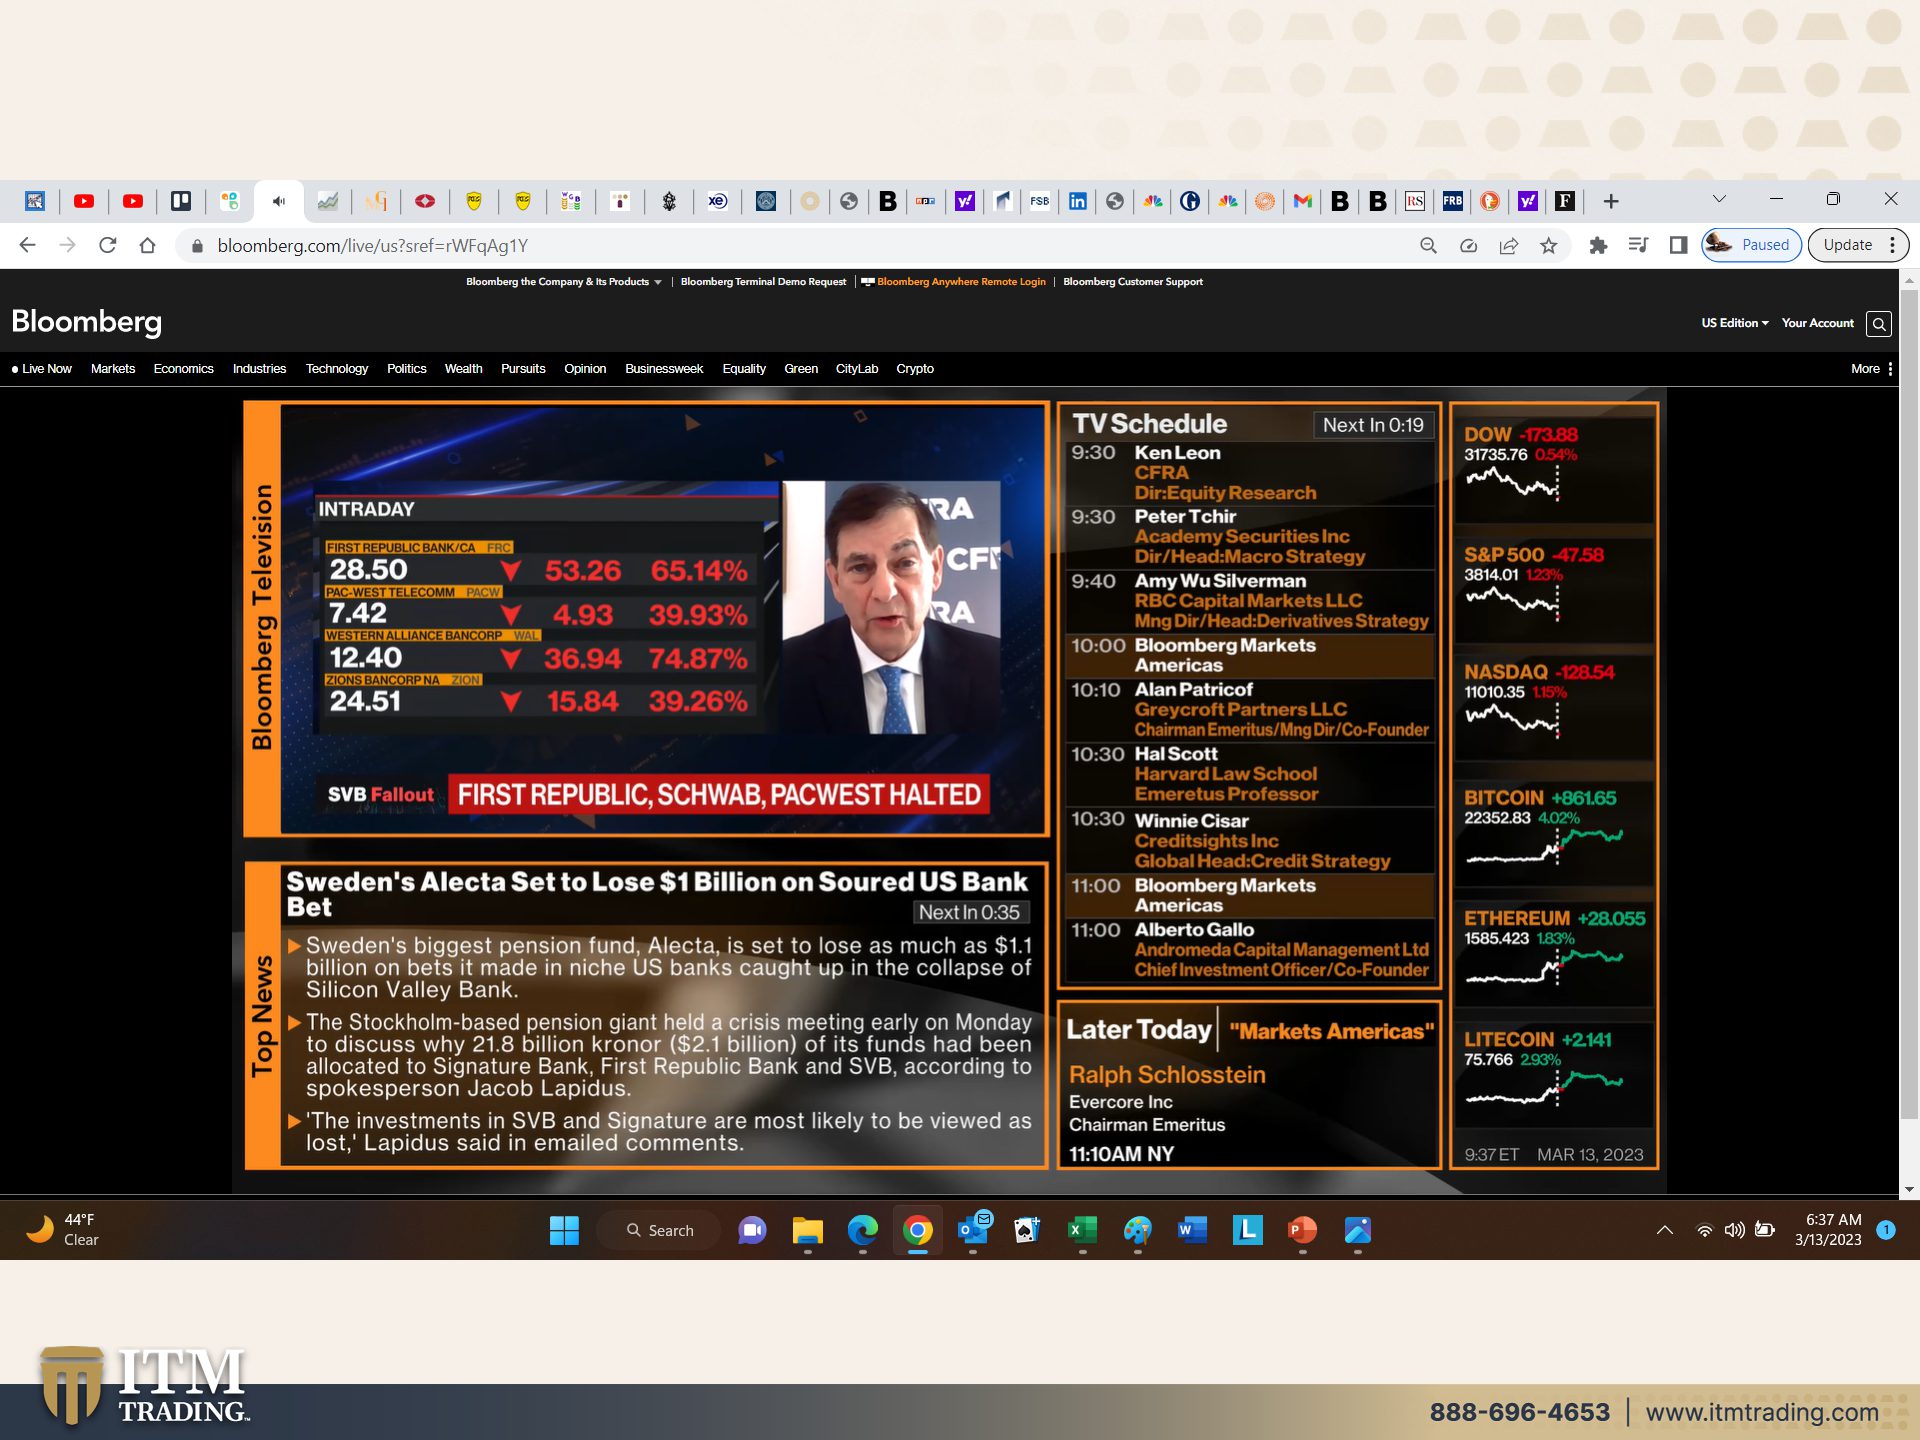Open PowerPoint from the taskbar
Image resolution: width=1920 pixels, height=1440 pixels.
1302,1230
